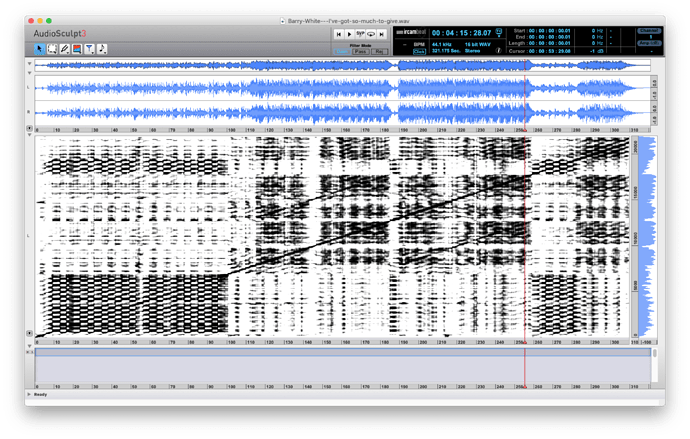
Task: Set filter mode to Gain
Action: coord(342,51)
